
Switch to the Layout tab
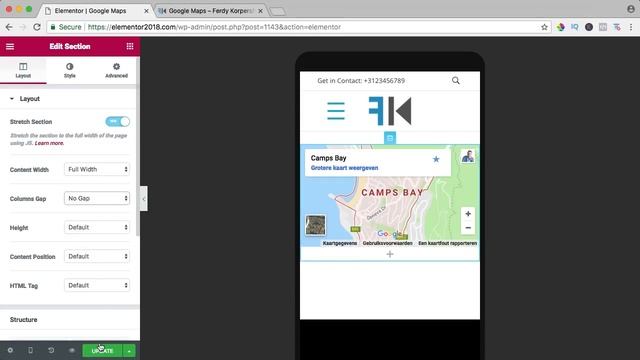coord(23,71)
